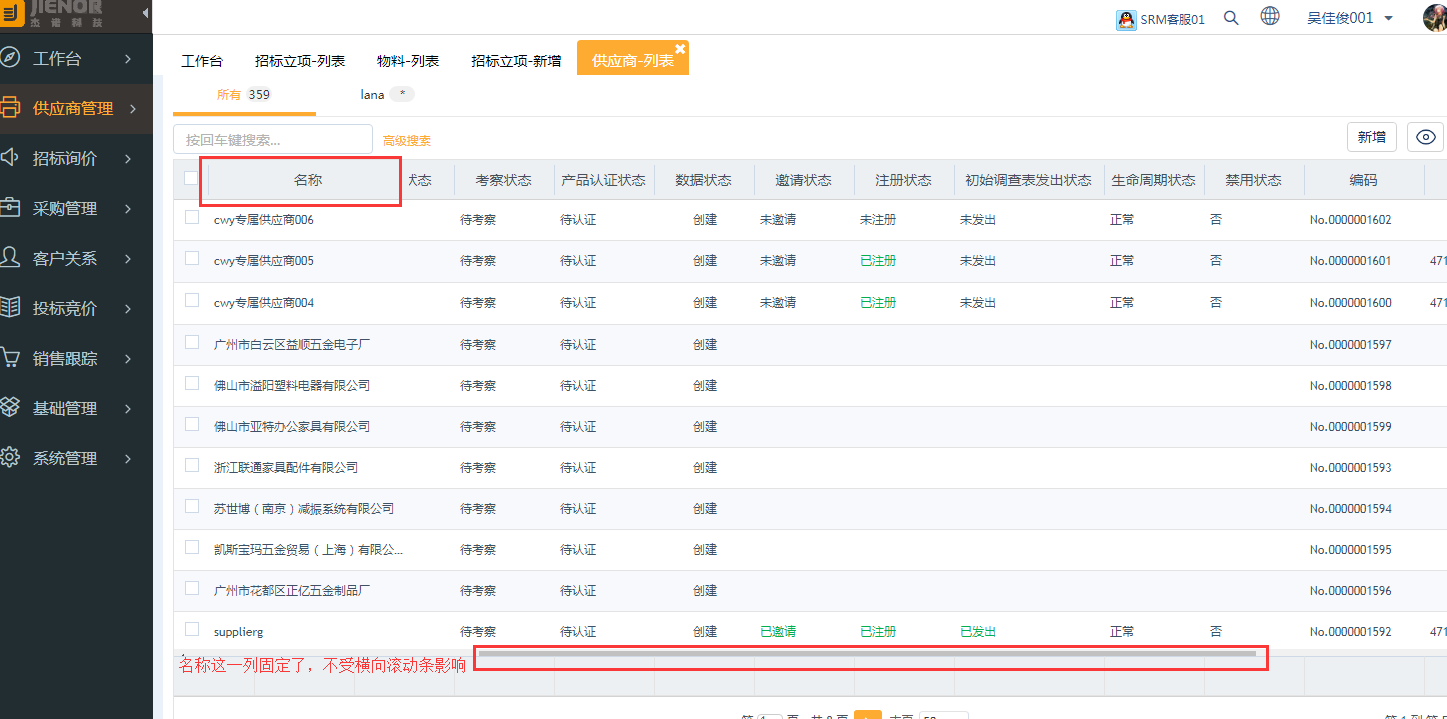Collapse the sidebar with the top arrow
1447x719 pixels.
click(146, 13)
